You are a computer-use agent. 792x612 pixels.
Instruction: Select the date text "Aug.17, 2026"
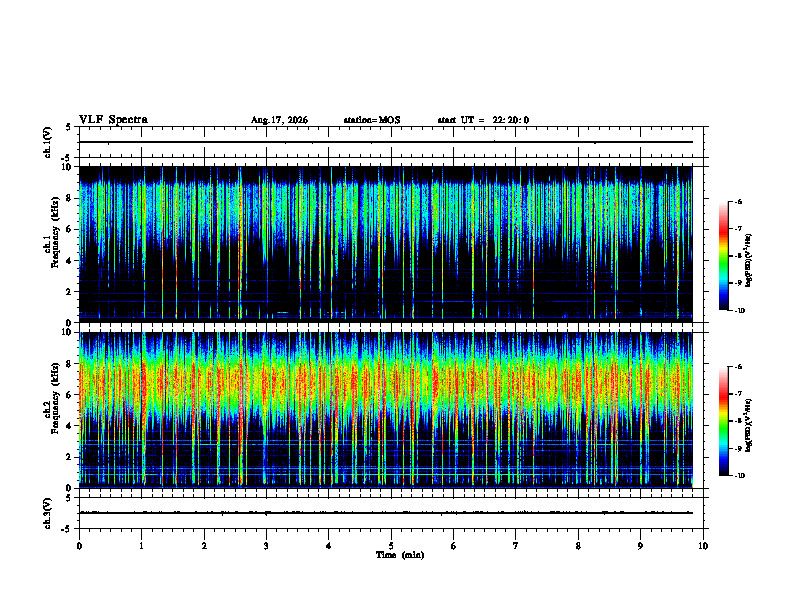279,120
